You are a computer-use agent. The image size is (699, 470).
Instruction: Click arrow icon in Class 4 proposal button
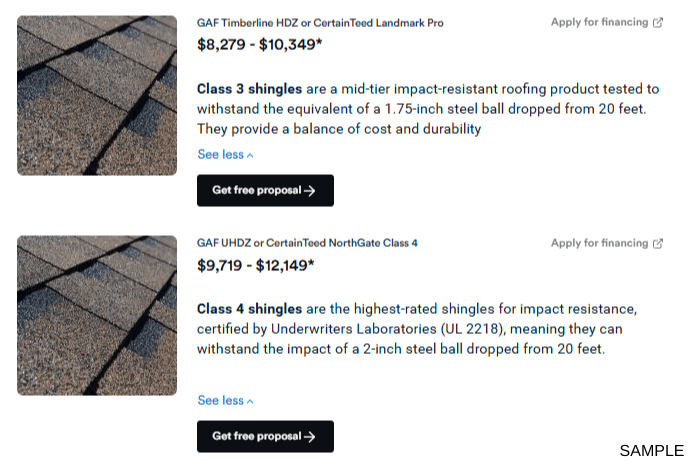310,436
